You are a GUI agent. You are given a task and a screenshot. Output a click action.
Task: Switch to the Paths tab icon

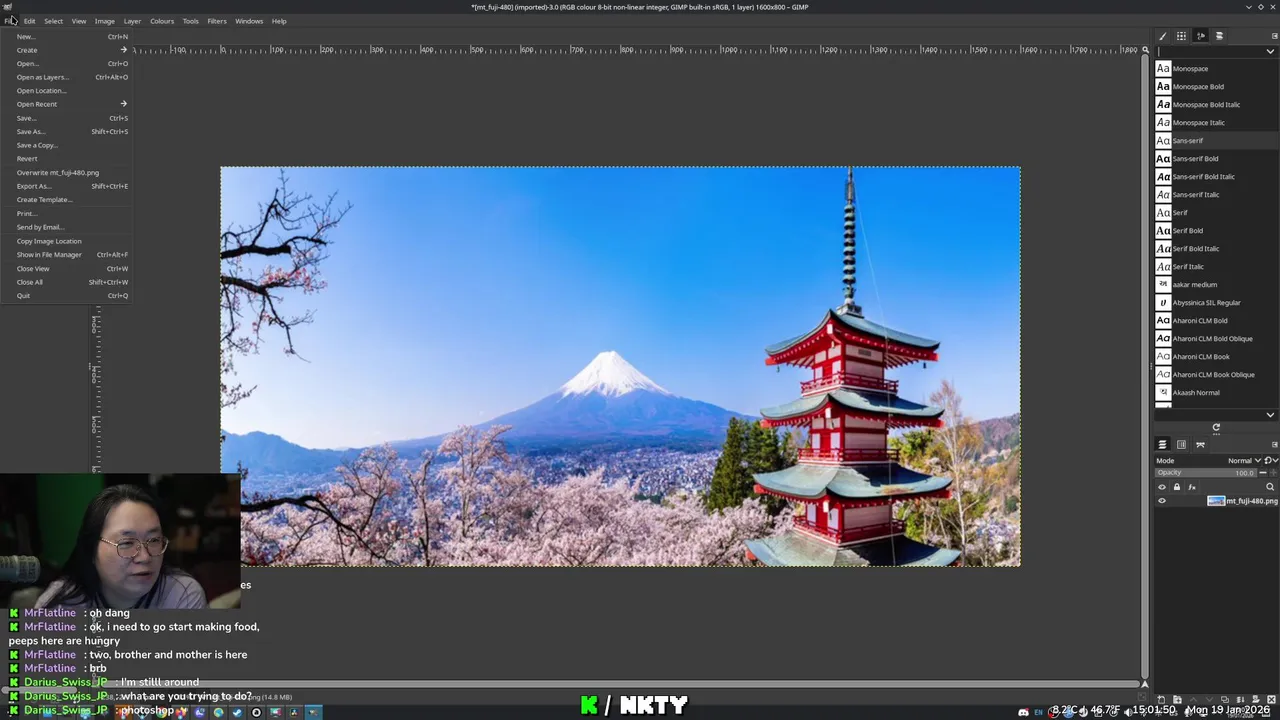coord(1200,445)
